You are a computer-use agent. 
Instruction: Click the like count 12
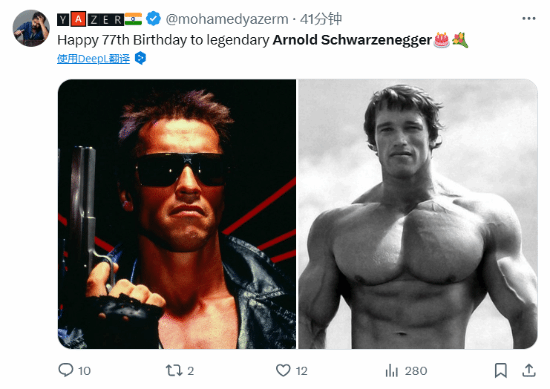(302, 371)
